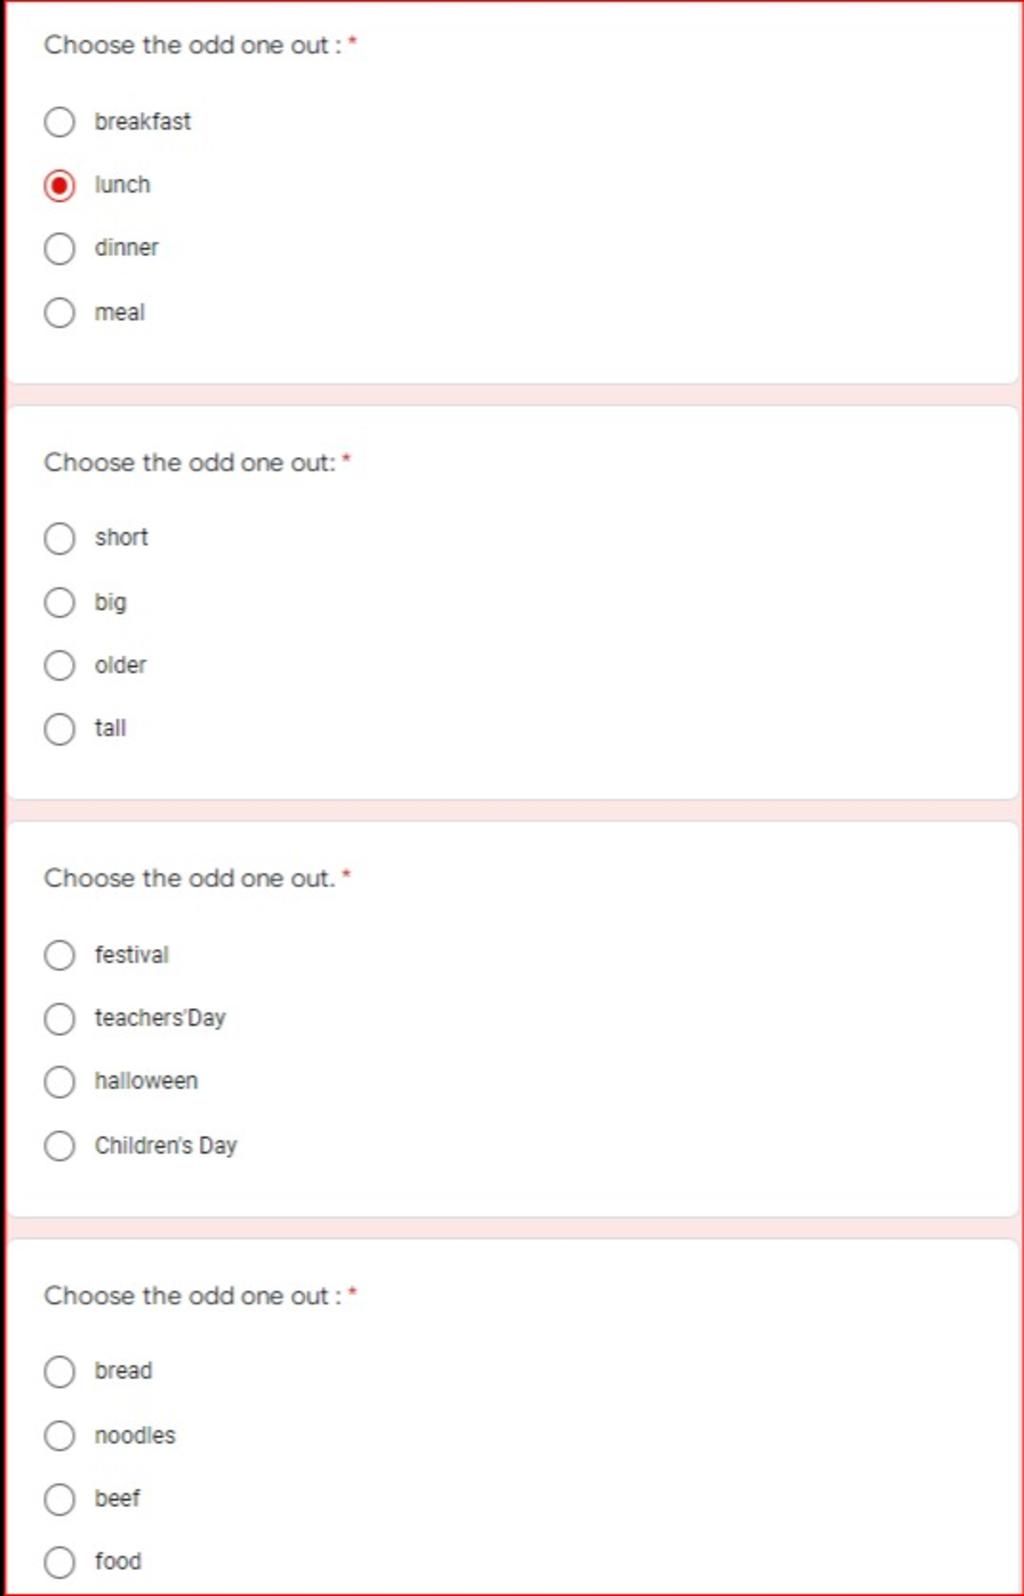Image resolution: width=1024 pixels, height=1596 pixels.
Task: Click the lunch answer label text
Action: [122, 185]
